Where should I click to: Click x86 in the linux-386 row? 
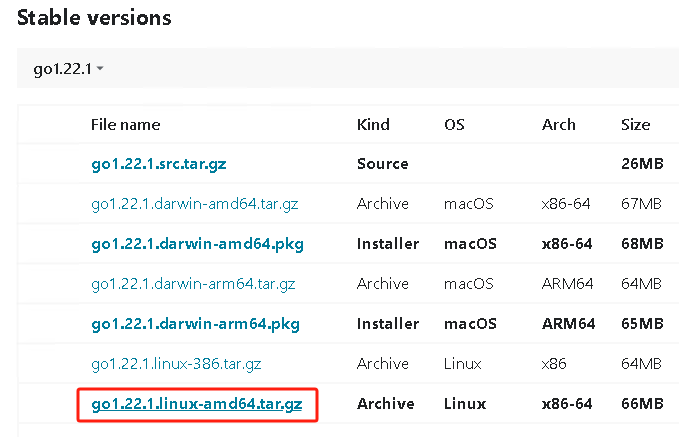[x=555, y=364]
